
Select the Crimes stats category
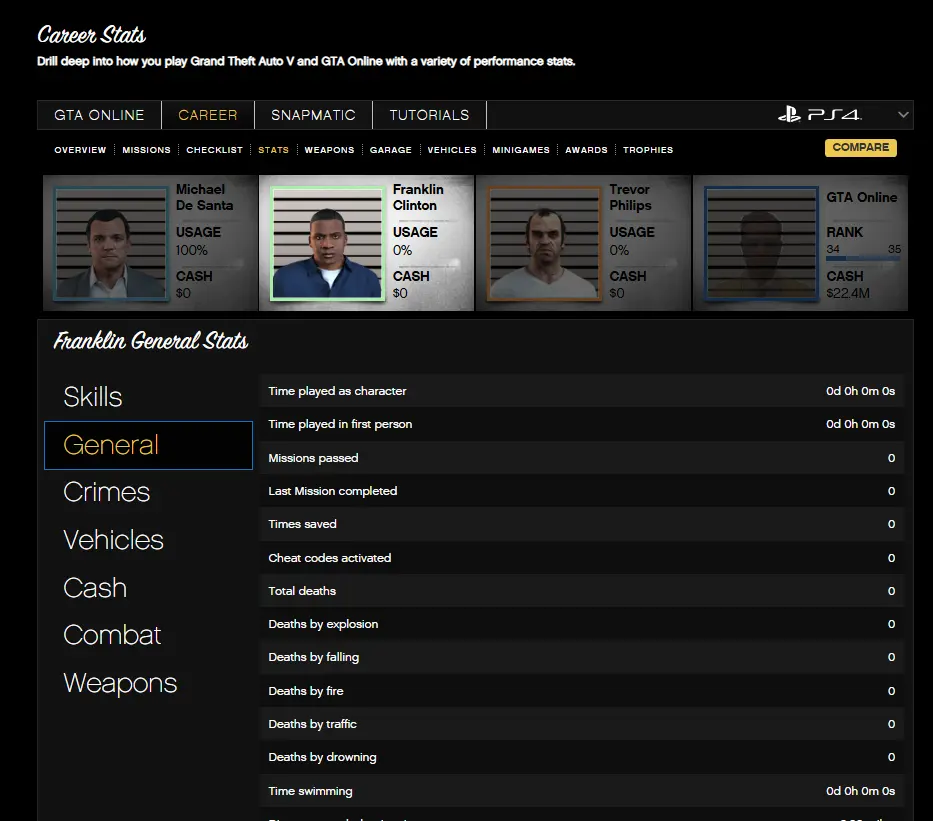[106, 492]
